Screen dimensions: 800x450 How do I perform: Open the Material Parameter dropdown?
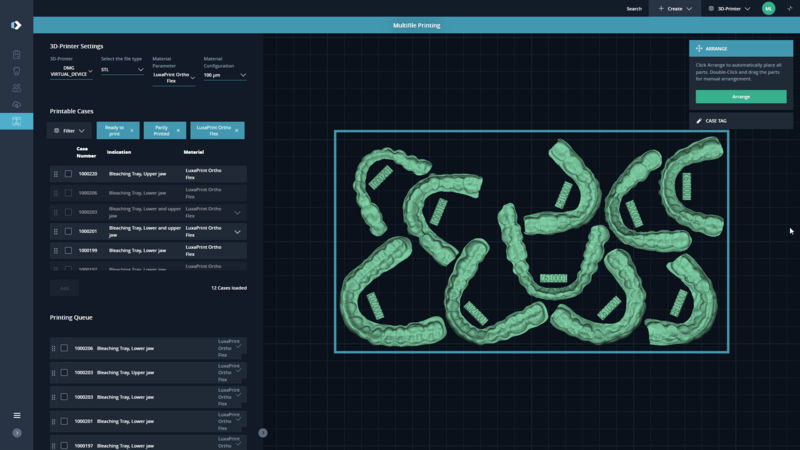pos(173,78)
